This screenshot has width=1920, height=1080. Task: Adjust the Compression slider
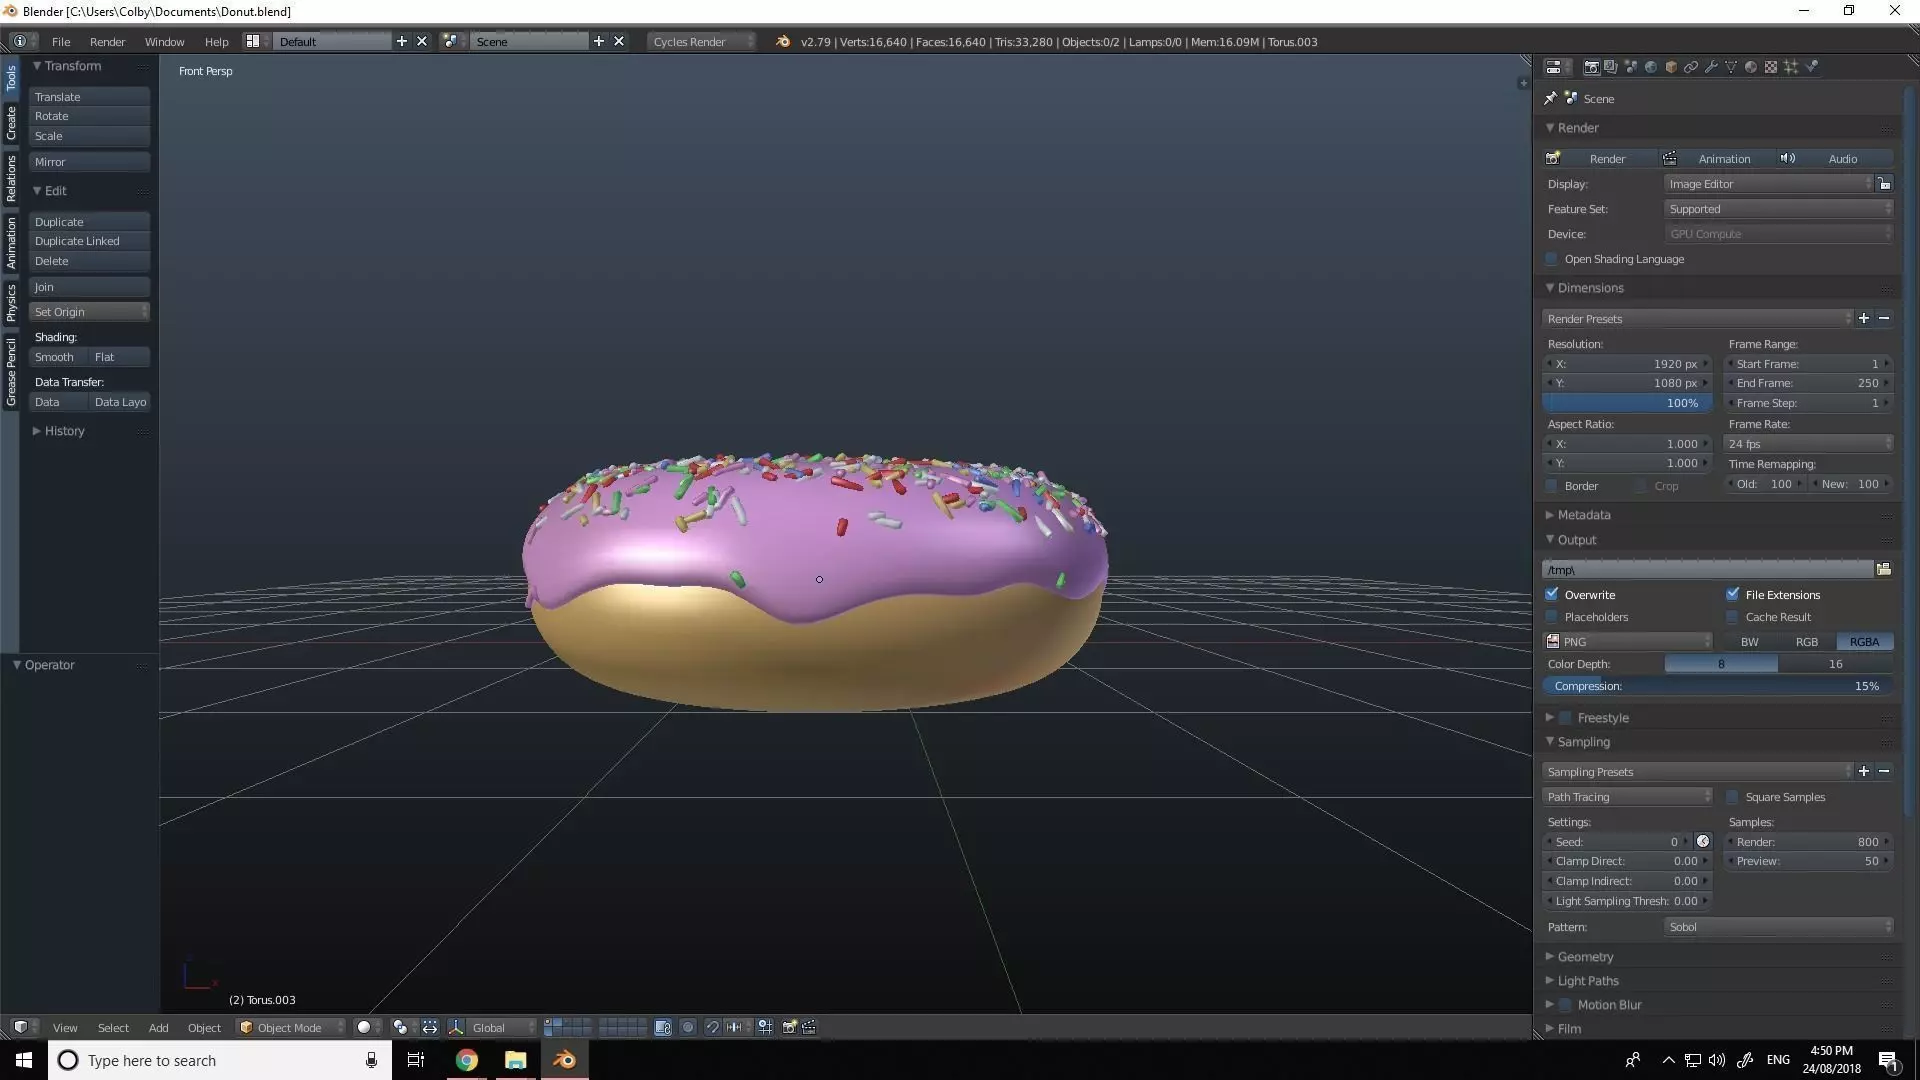tap(1717, 686)
